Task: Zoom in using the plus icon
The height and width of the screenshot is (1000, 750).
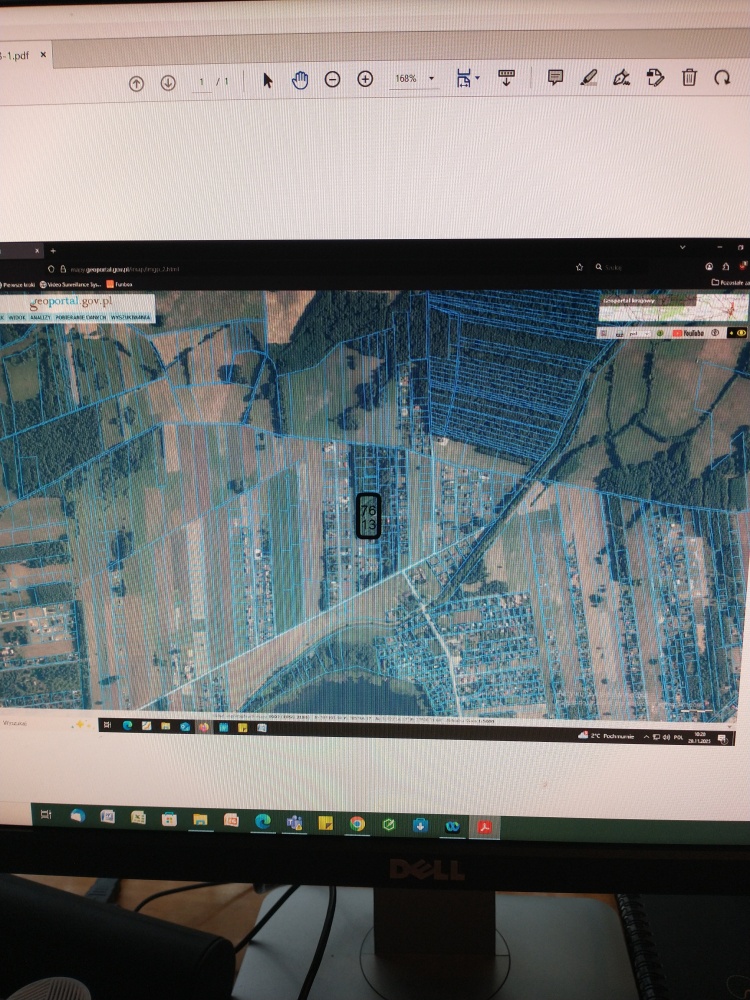Action: [365, 79]
